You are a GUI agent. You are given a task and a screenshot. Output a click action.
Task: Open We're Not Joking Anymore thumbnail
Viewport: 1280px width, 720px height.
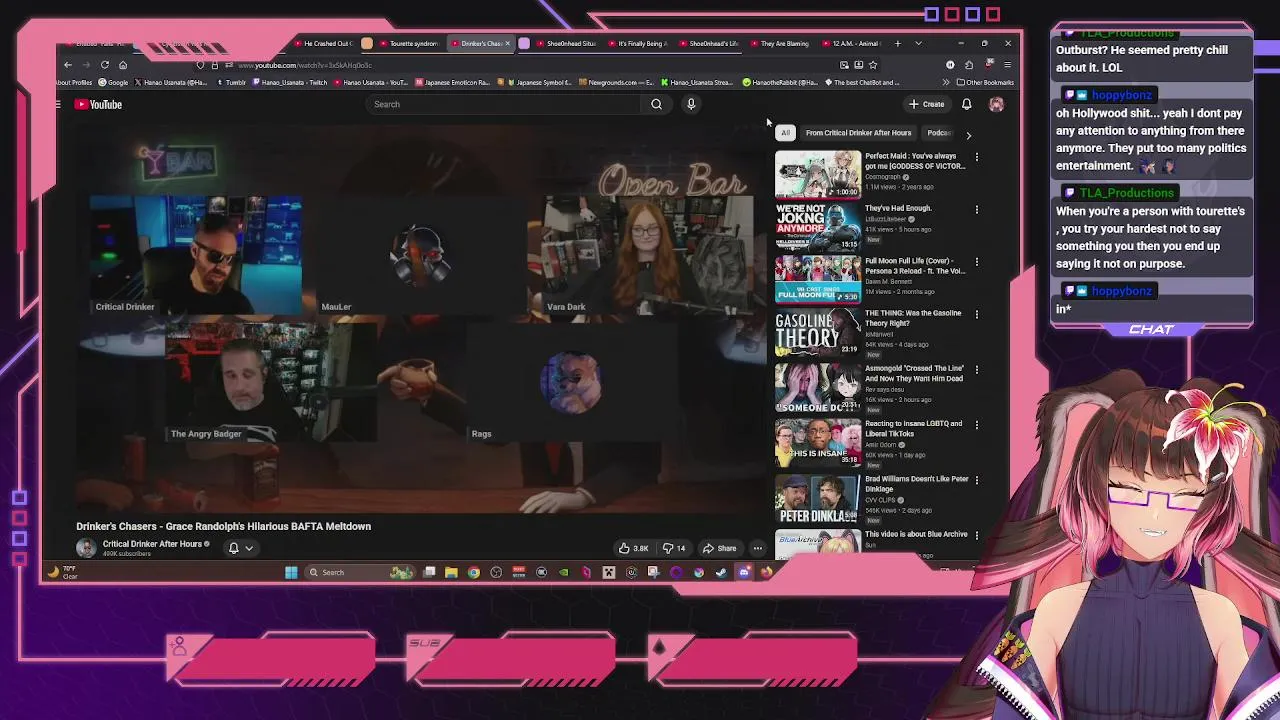click(x=818, y=226)
